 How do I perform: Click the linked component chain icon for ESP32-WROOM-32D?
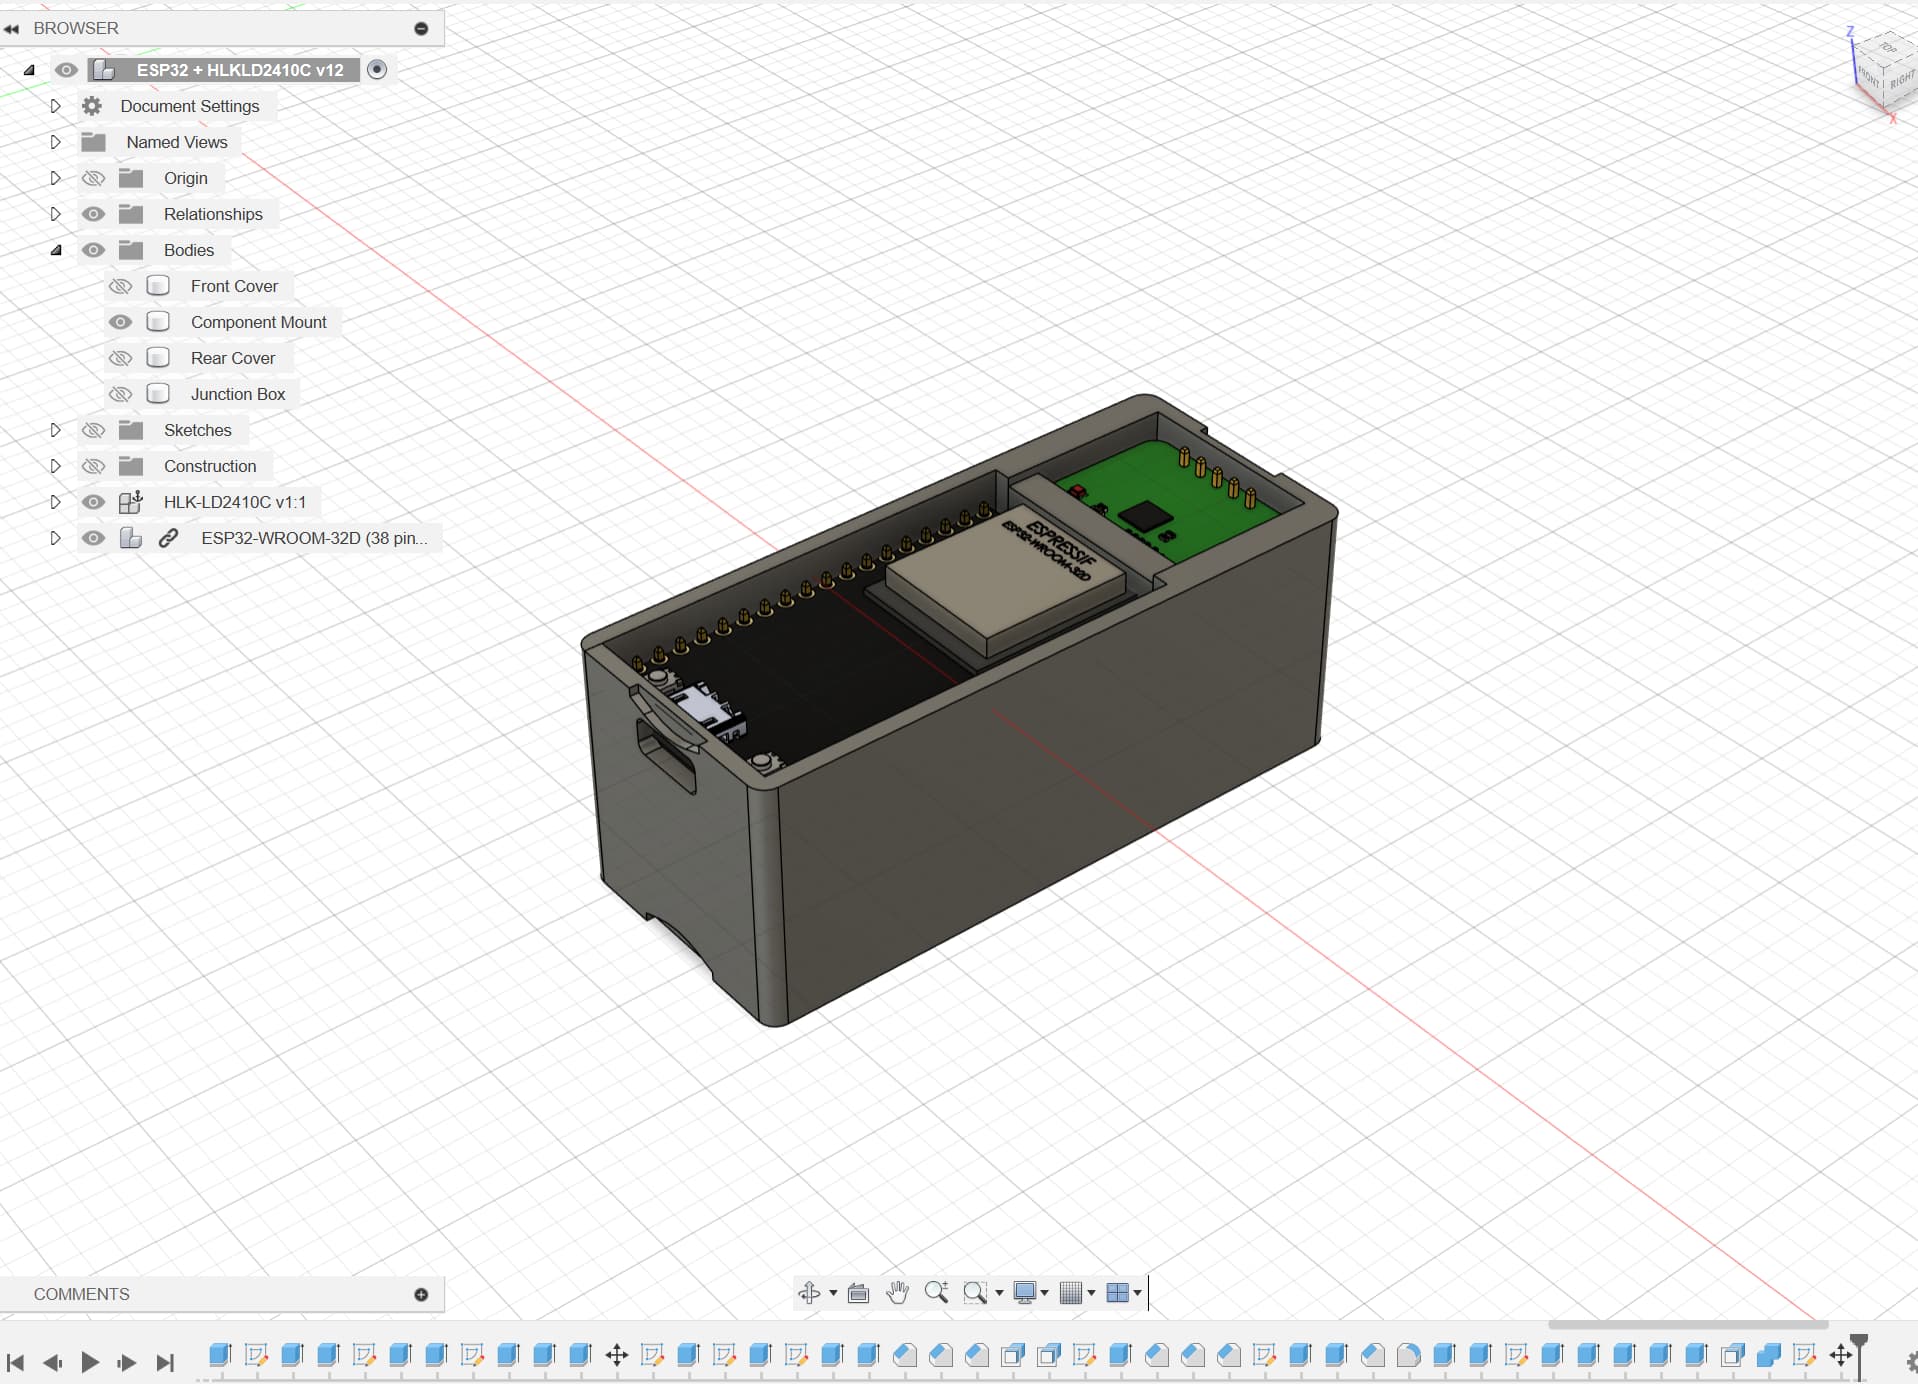[168, 538]
